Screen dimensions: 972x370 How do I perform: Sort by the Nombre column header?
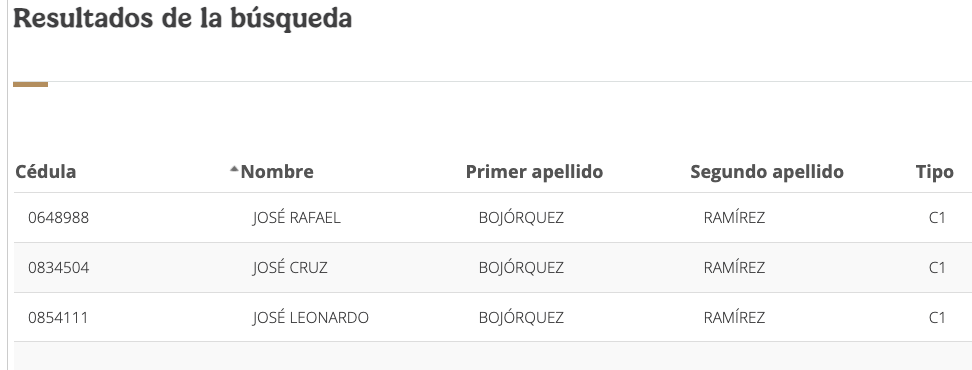(x=276, y=172)
